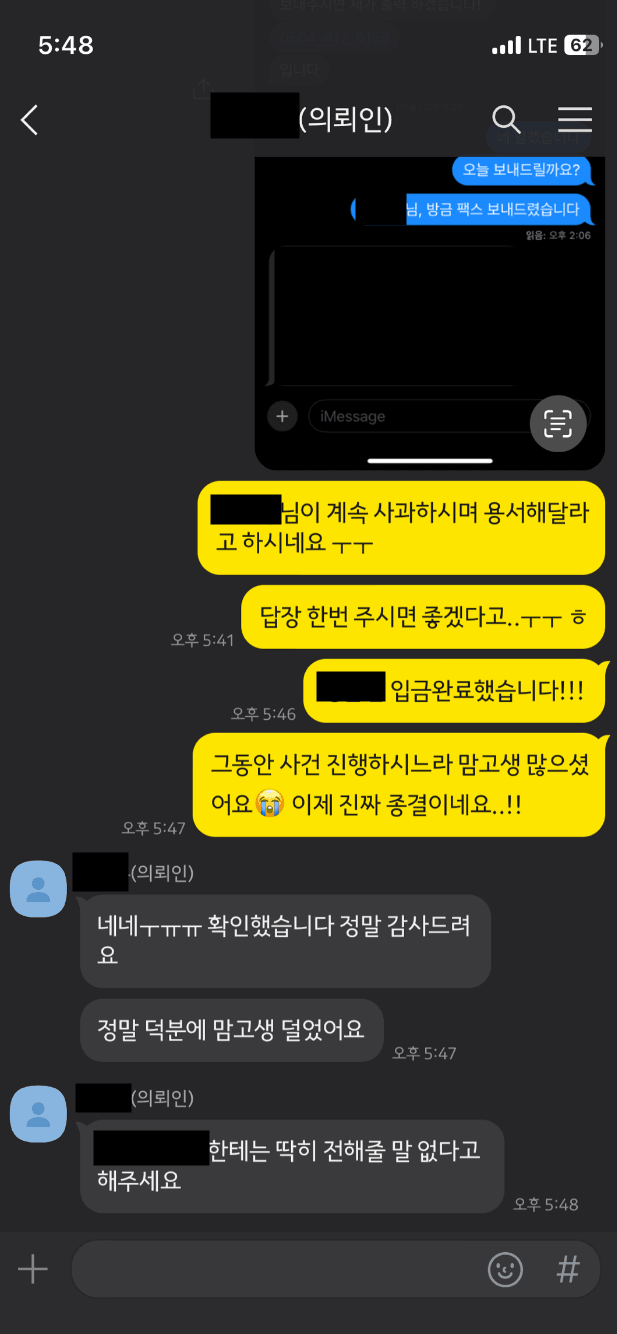Screen dimensions: 617x1334
Task: Tap the gray bubble 정말 덕분에 맘고생 덜었어요
Action: coord(231,1030)
